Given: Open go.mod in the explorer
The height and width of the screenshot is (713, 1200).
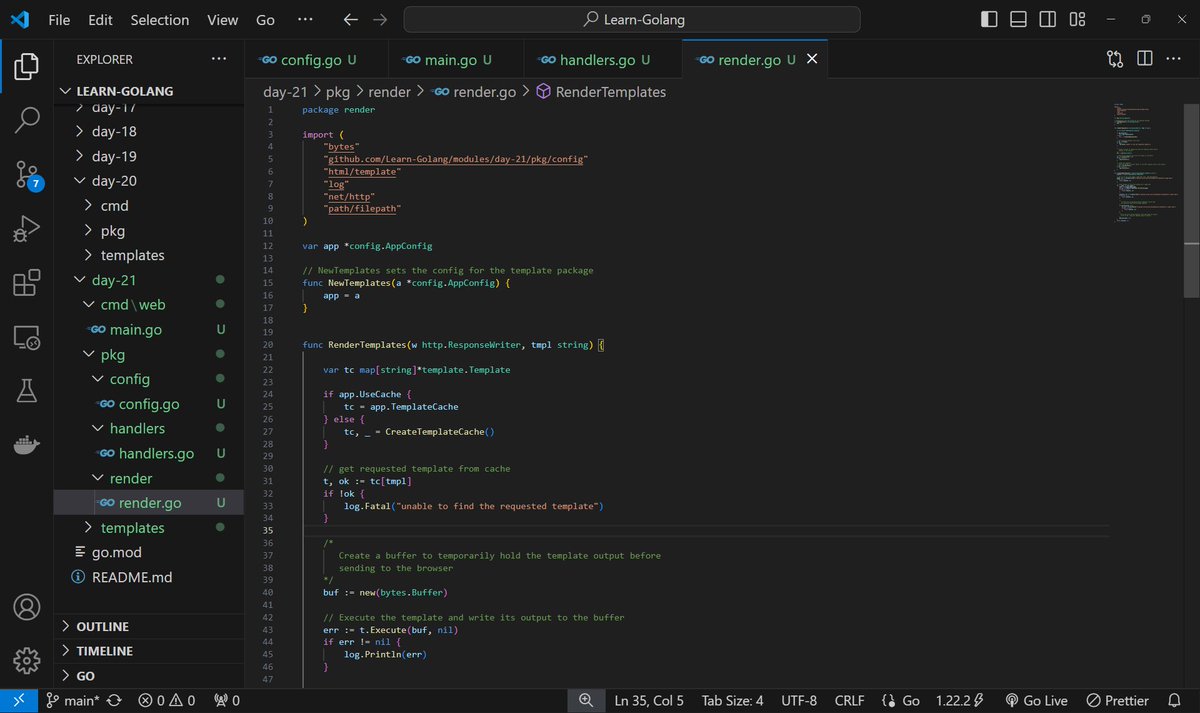Looking at the screenshot, I should (117, 552).
